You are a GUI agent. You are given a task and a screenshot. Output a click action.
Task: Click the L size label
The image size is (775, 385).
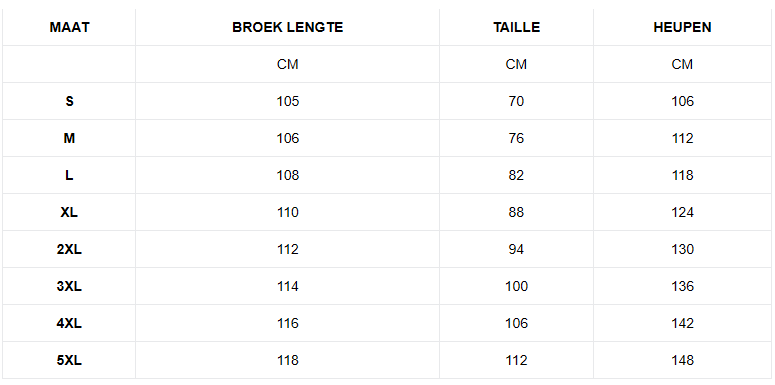69,175
